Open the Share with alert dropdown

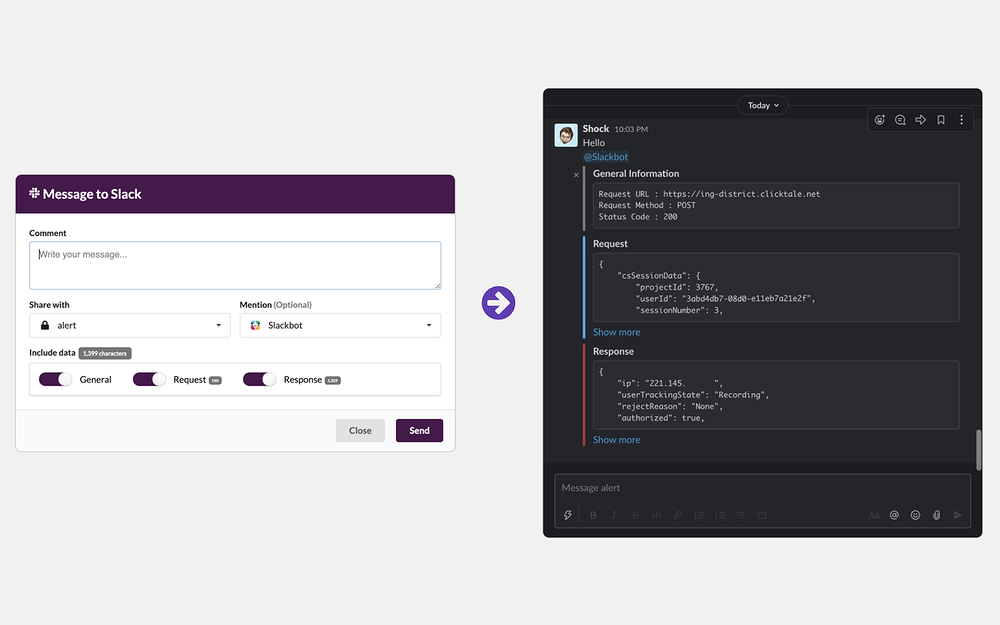click(x=129, y=325)
